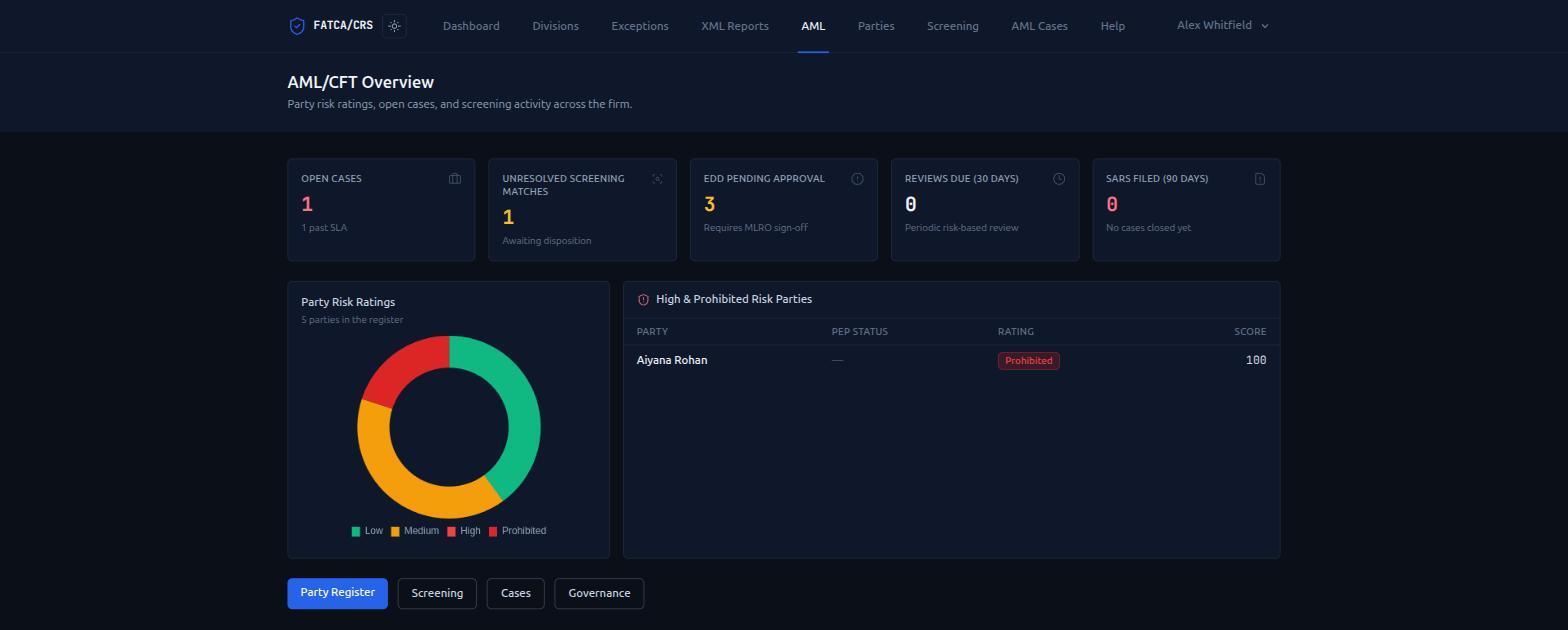This screenshot has width=1568, height=630.
Task: Click the score value 100
Action: [x=1256, y=361]
